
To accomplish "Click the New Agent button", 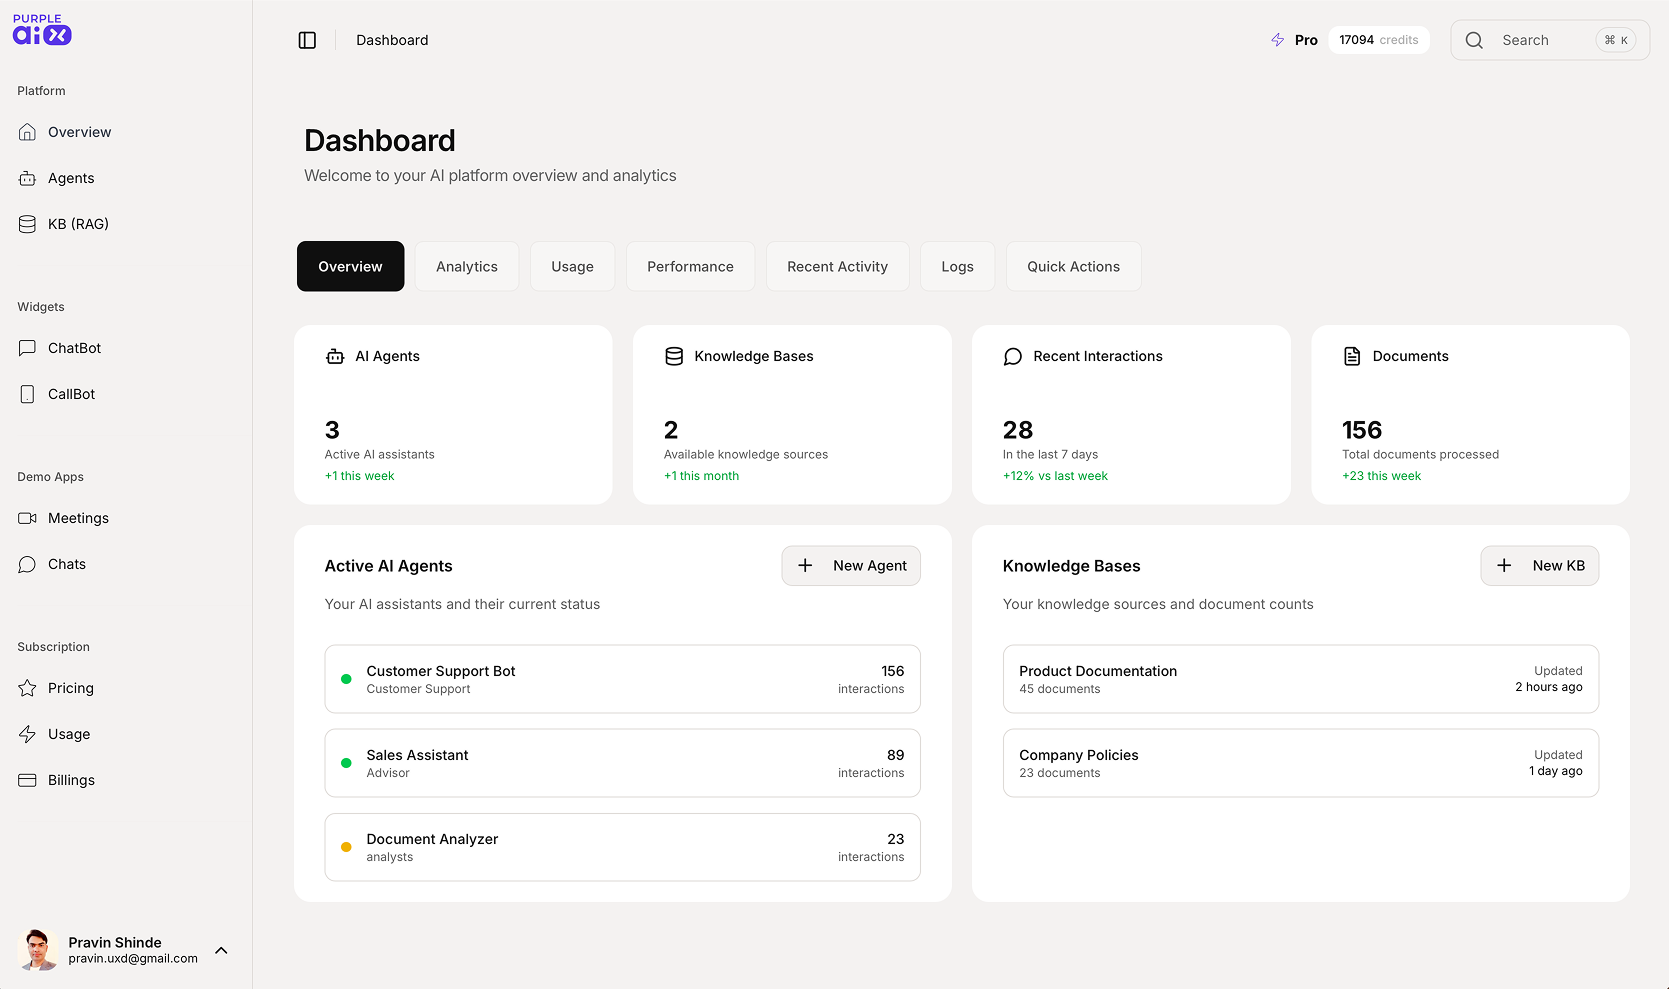I will (851, 565).
